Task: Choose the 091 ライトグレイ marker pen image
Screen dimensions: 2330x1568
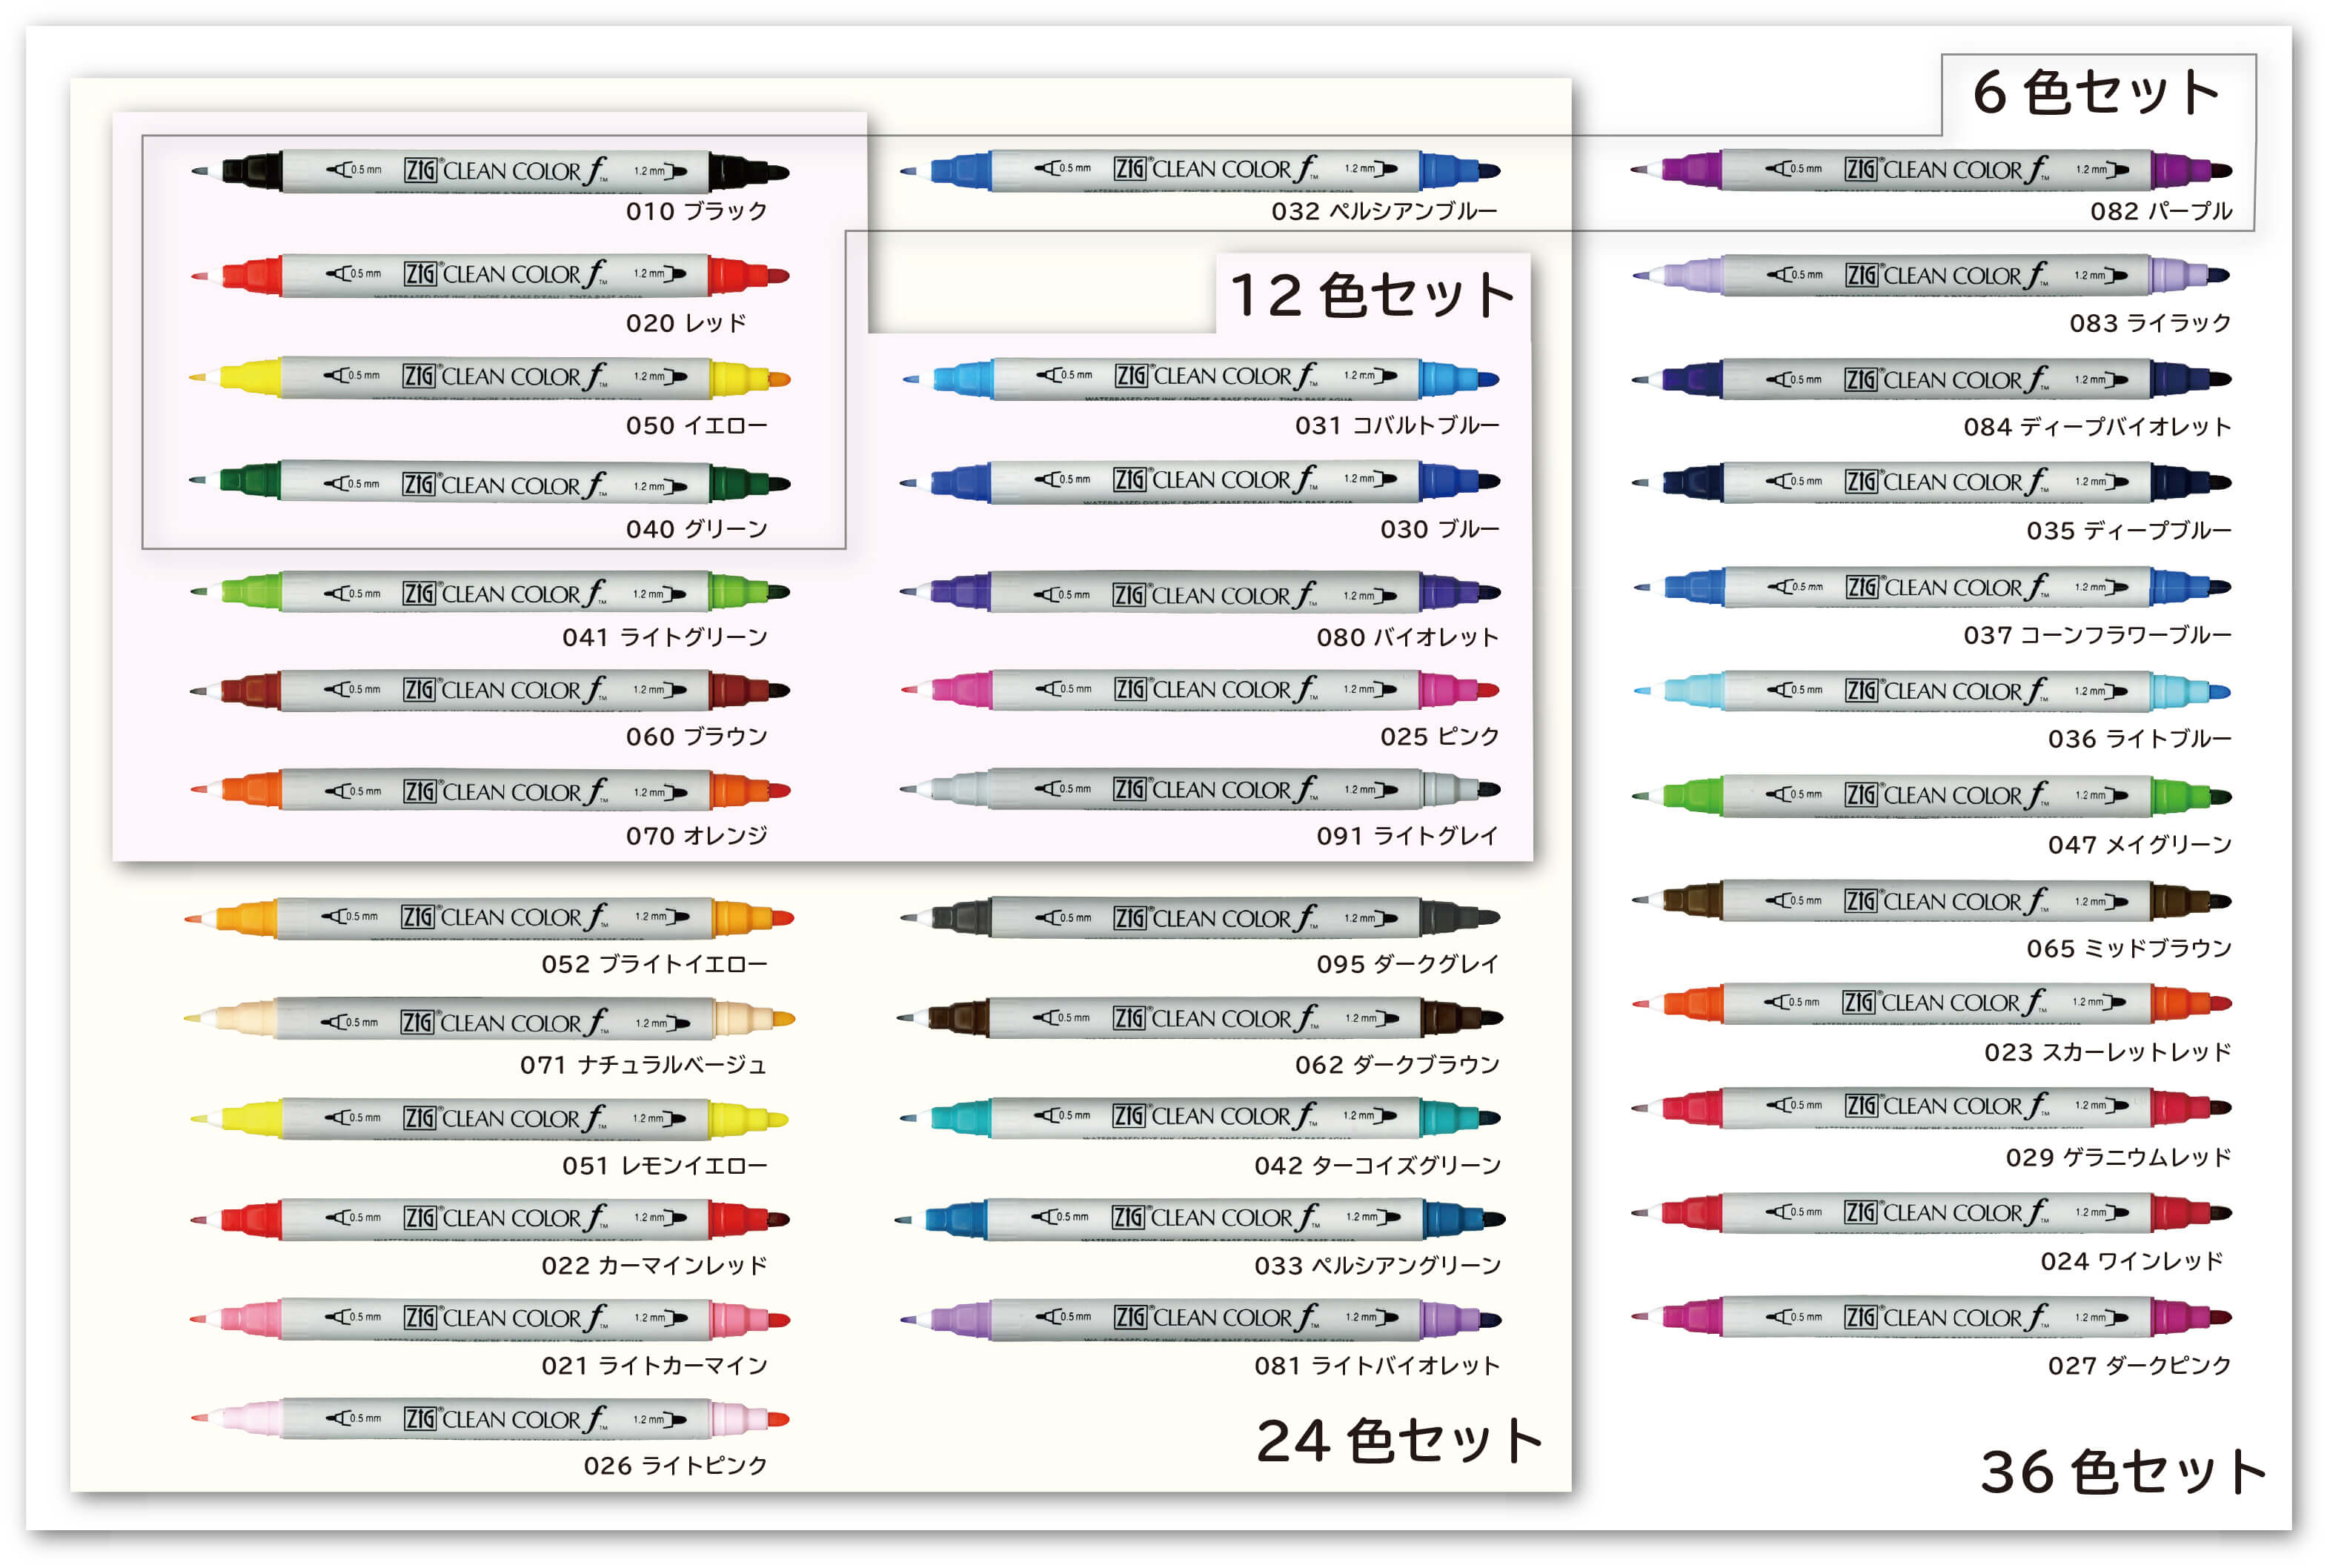Action: coord(1200,789)
